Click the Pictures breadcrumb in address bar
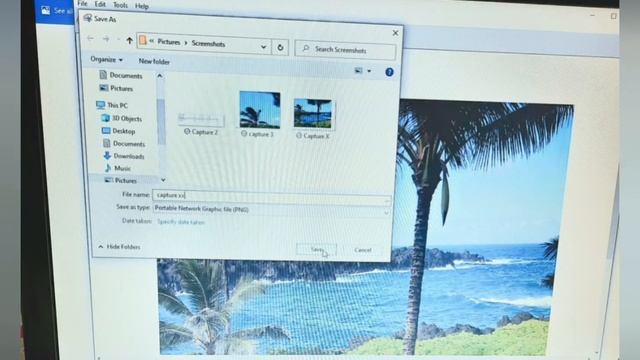 169,42
